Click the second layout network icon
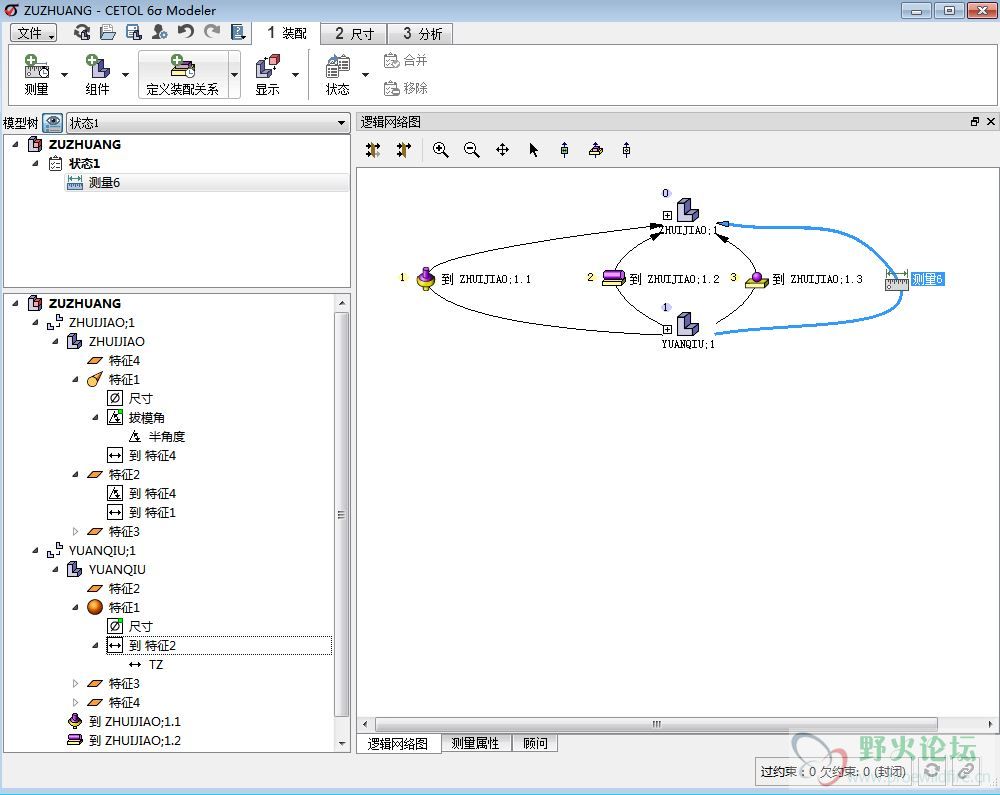1000x795 pixels. tap(404, 150)
